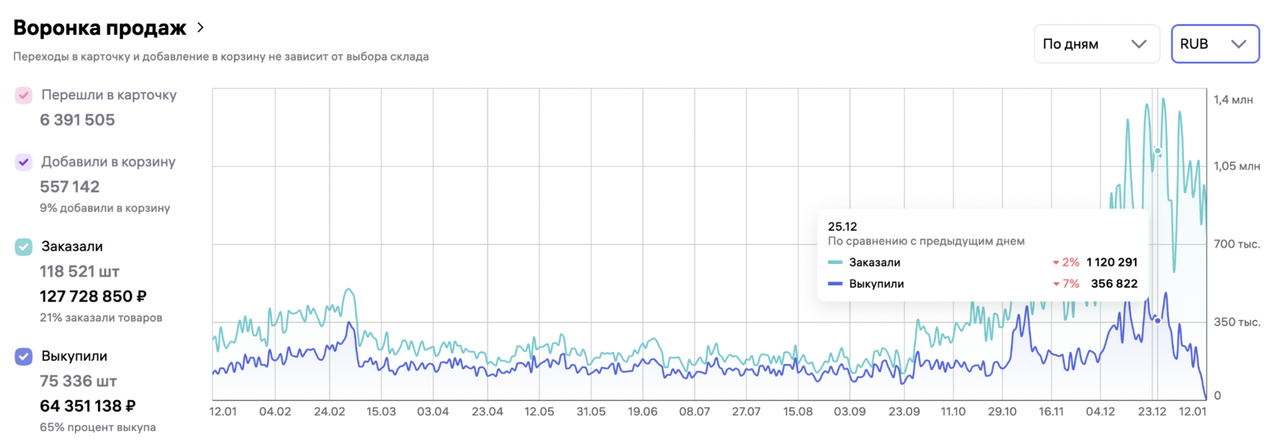
Task: Click По сравнению с предыдущим днем text
Action: click(927, 241)
